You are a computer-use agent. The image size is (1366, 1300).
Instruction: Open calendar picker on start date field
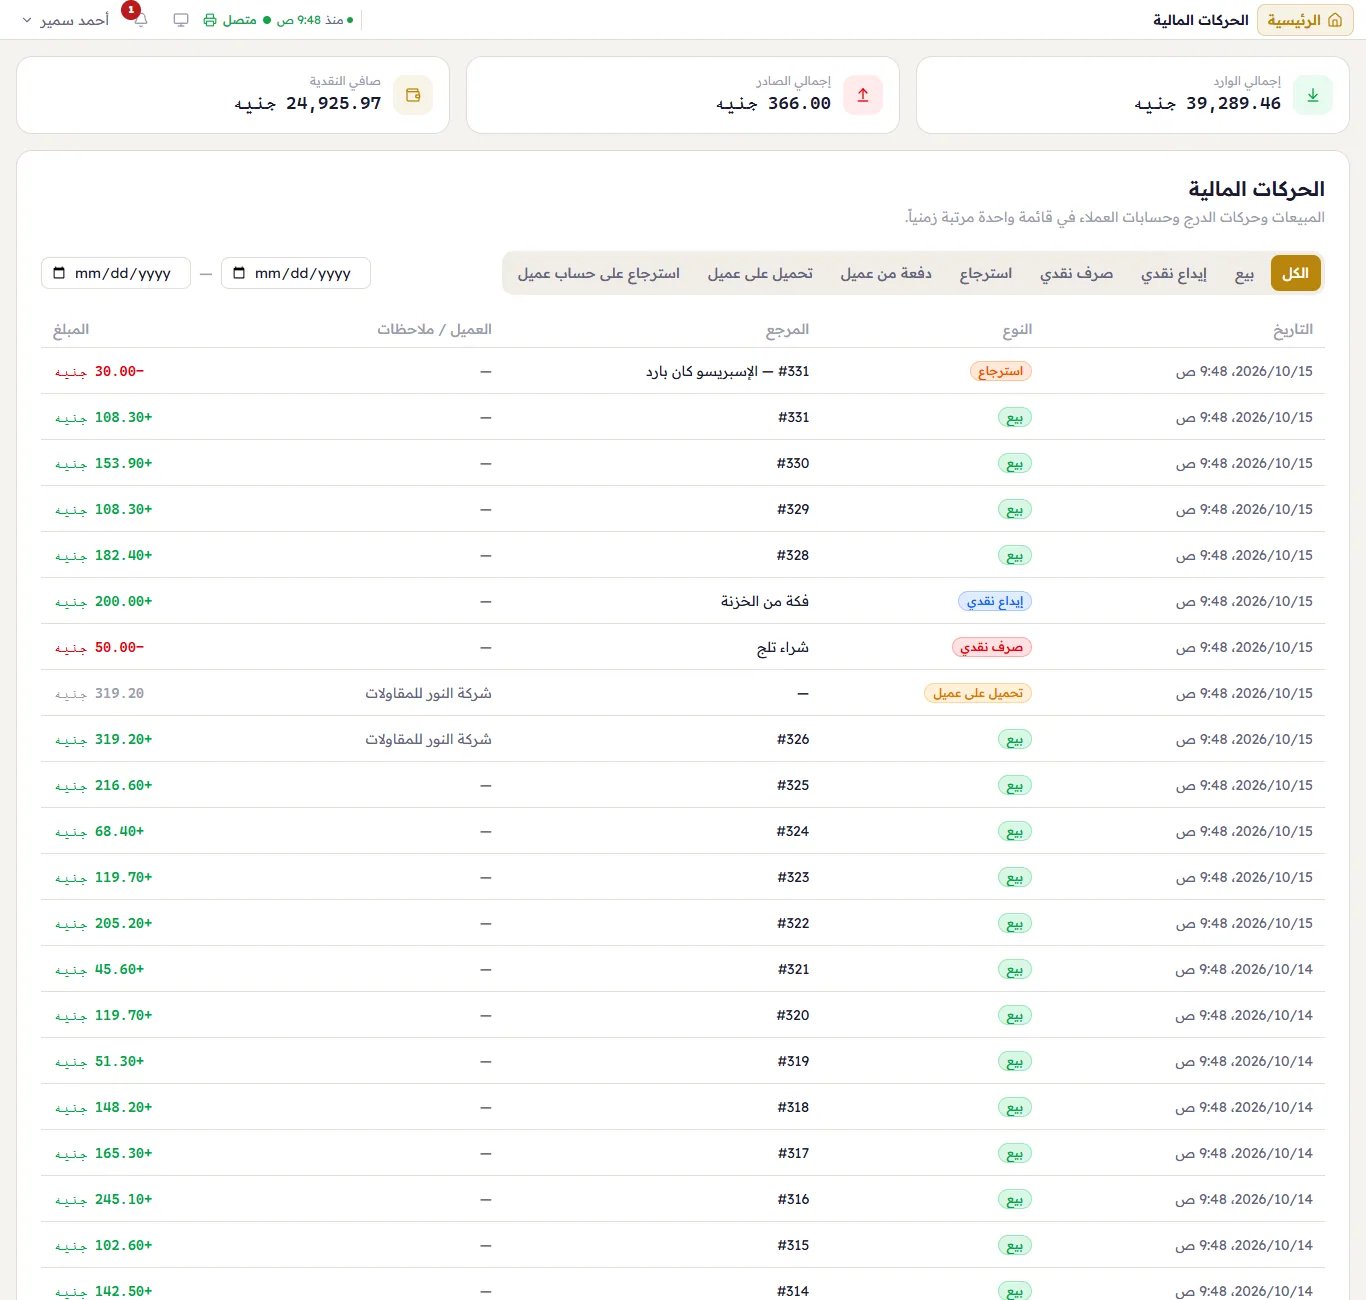[x=239, y=273]
